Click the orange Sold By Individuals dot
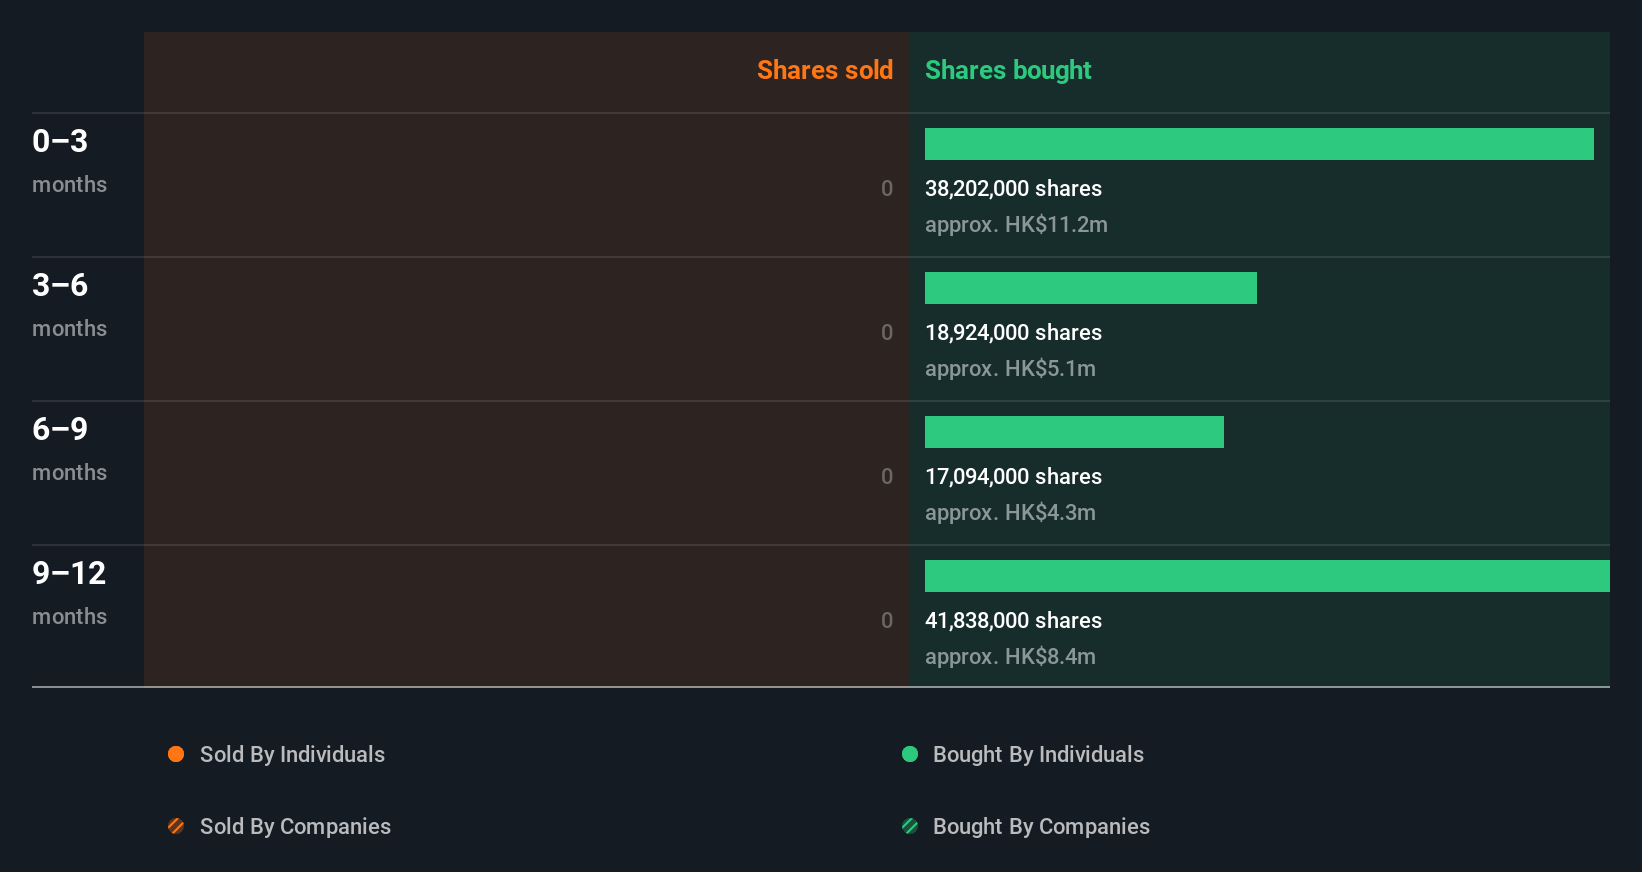 (176, 754)
